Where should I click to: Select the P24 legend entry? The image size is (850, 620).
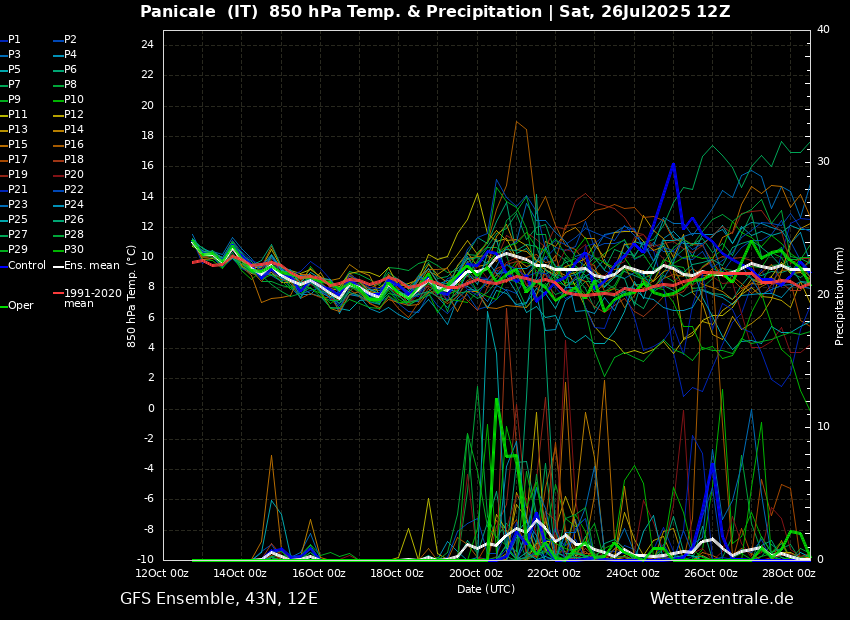74,205
